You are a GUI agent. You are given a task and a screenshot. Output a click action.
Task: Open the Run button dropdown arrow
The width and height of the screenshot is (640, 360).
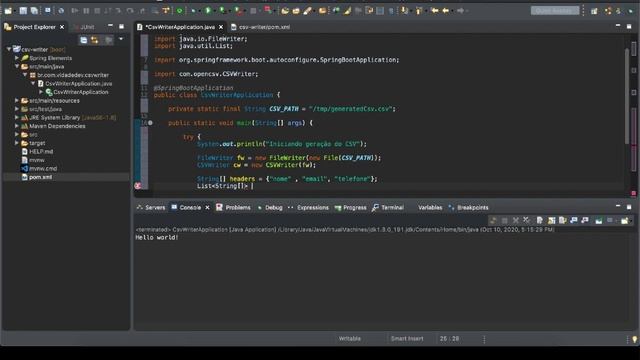[215, 11]
